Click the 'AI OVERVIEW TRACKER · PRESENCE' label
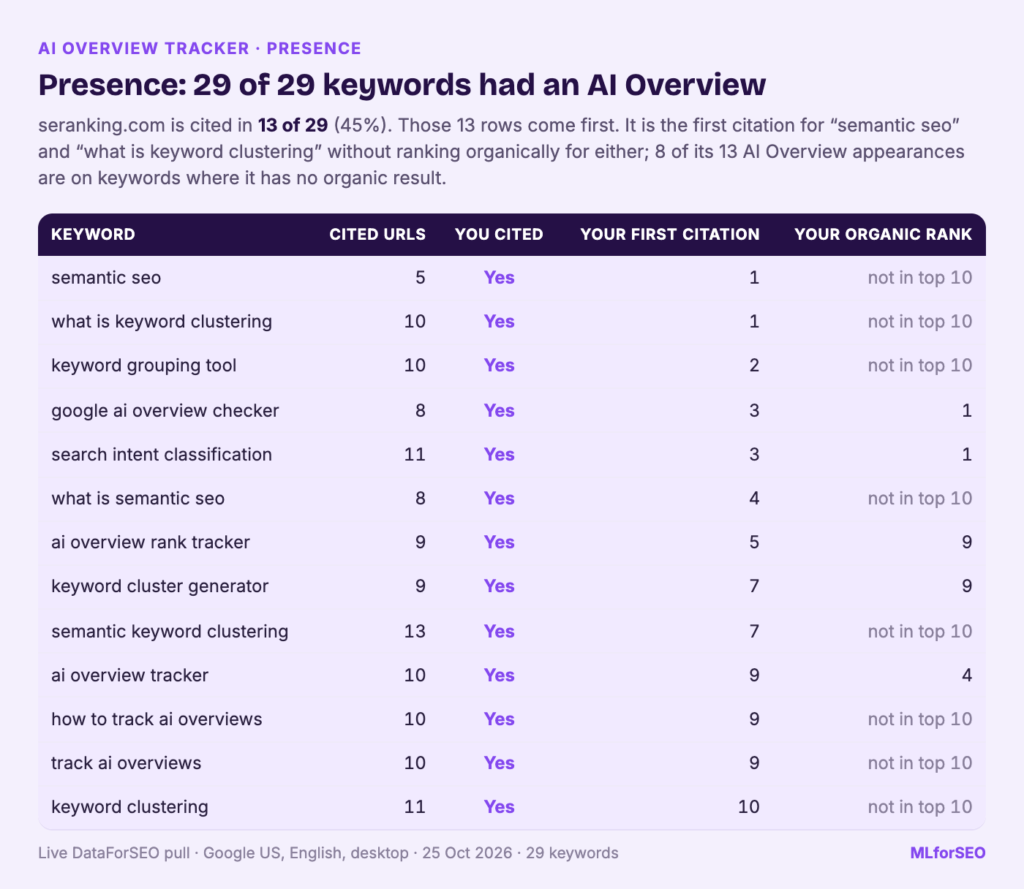This screenshot has height=889, width=1024. click(199, 48)
